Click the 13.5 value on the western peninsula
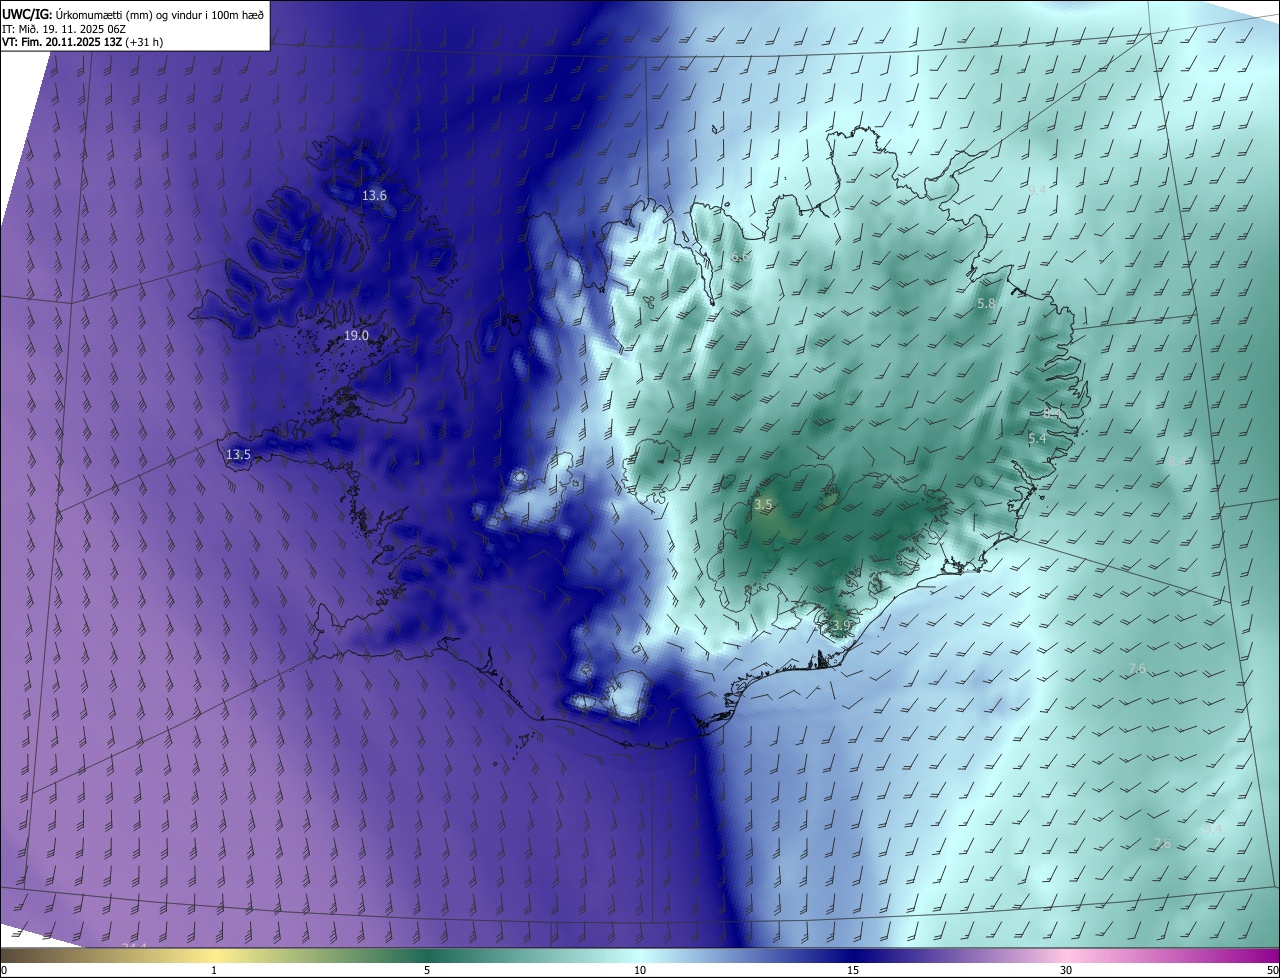 [238, 455]
